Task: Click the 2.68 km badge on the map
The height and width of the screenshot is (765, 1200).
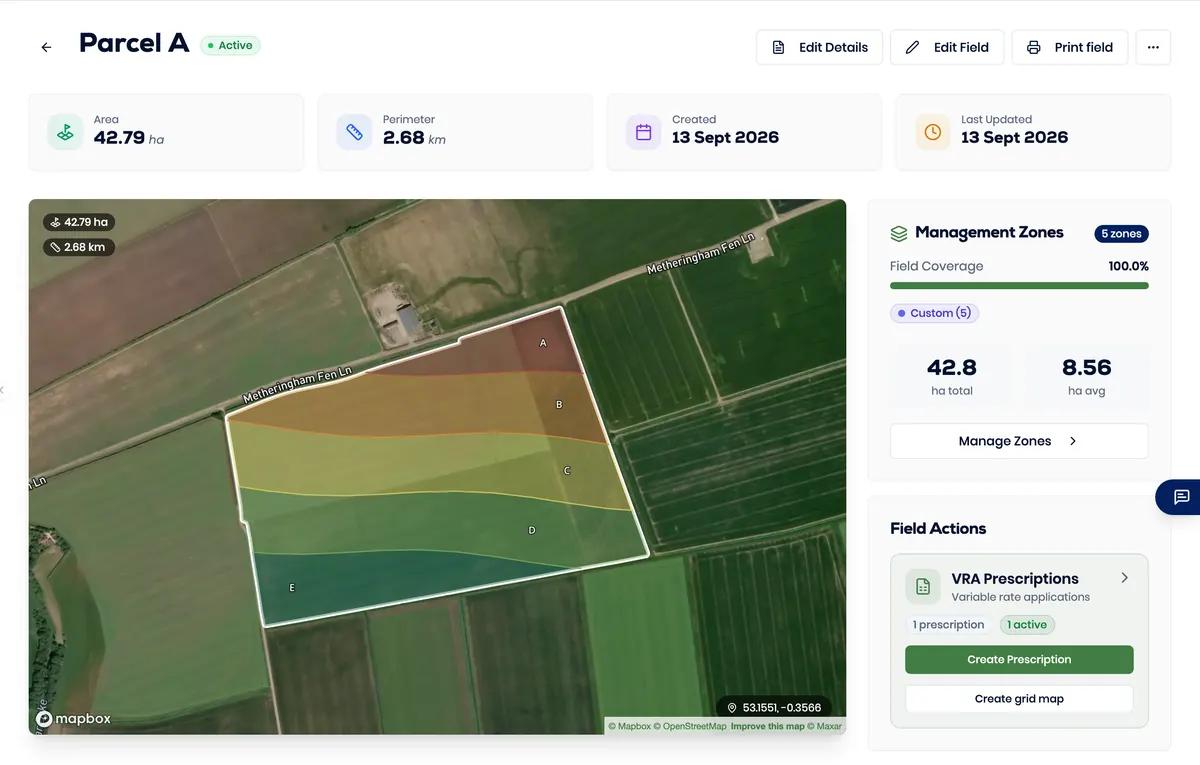Action: (x=79, y=247)
